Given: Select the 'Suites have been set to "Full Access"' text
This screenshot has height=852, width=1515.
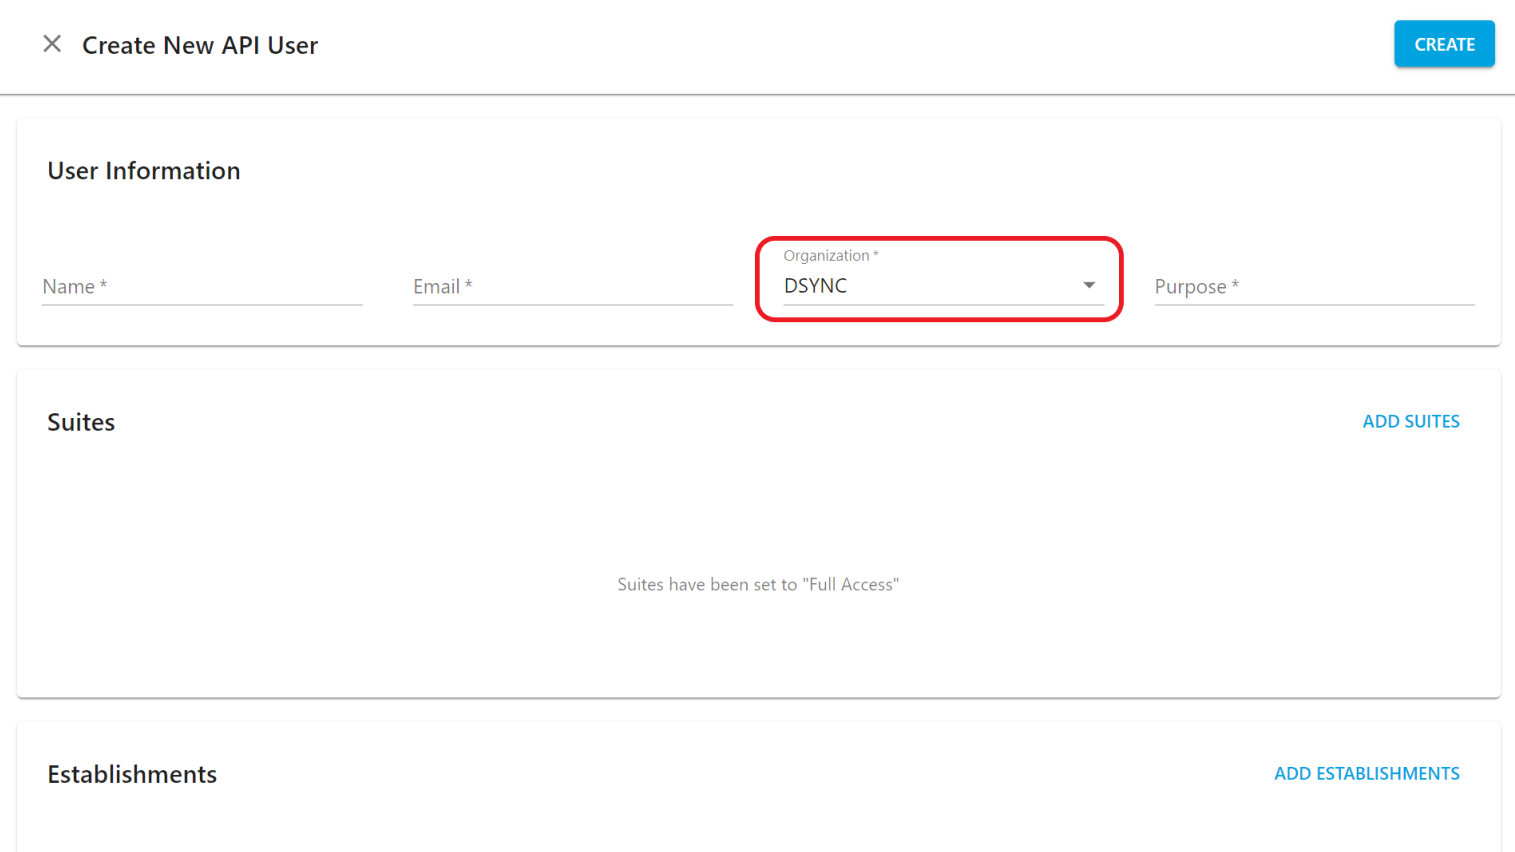Looking at the screenshot, I should 758,584.
